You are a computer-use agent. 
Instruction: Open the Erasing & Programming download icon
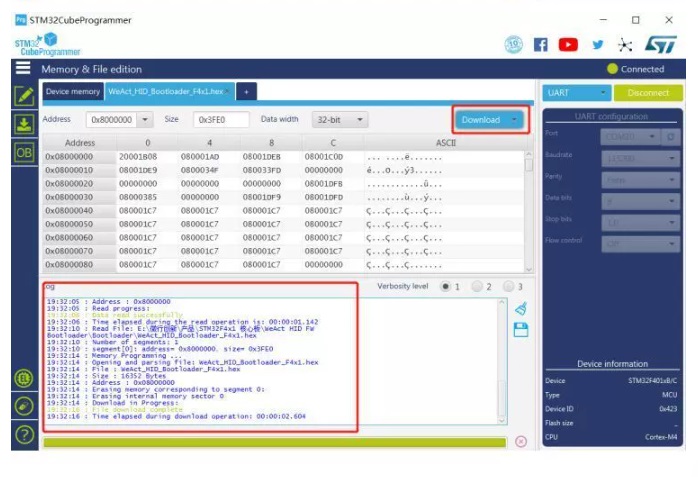coord(24,125)
